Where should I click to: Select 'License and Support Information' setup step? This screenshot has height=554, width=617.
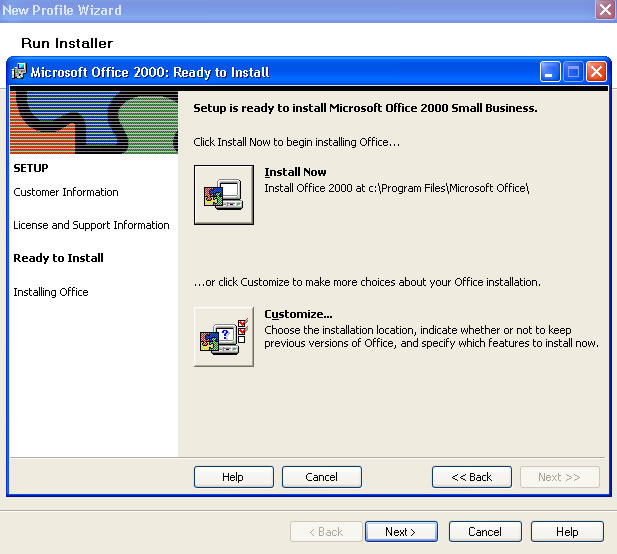point(91,225)
